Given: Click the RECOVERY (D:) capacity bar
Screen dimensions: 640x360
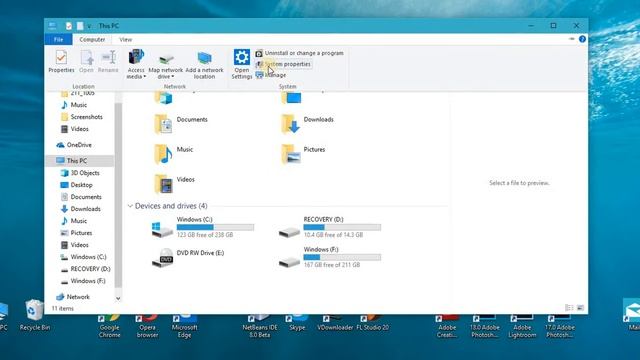Looking at the screenshot, I should (x=342, y=227).
